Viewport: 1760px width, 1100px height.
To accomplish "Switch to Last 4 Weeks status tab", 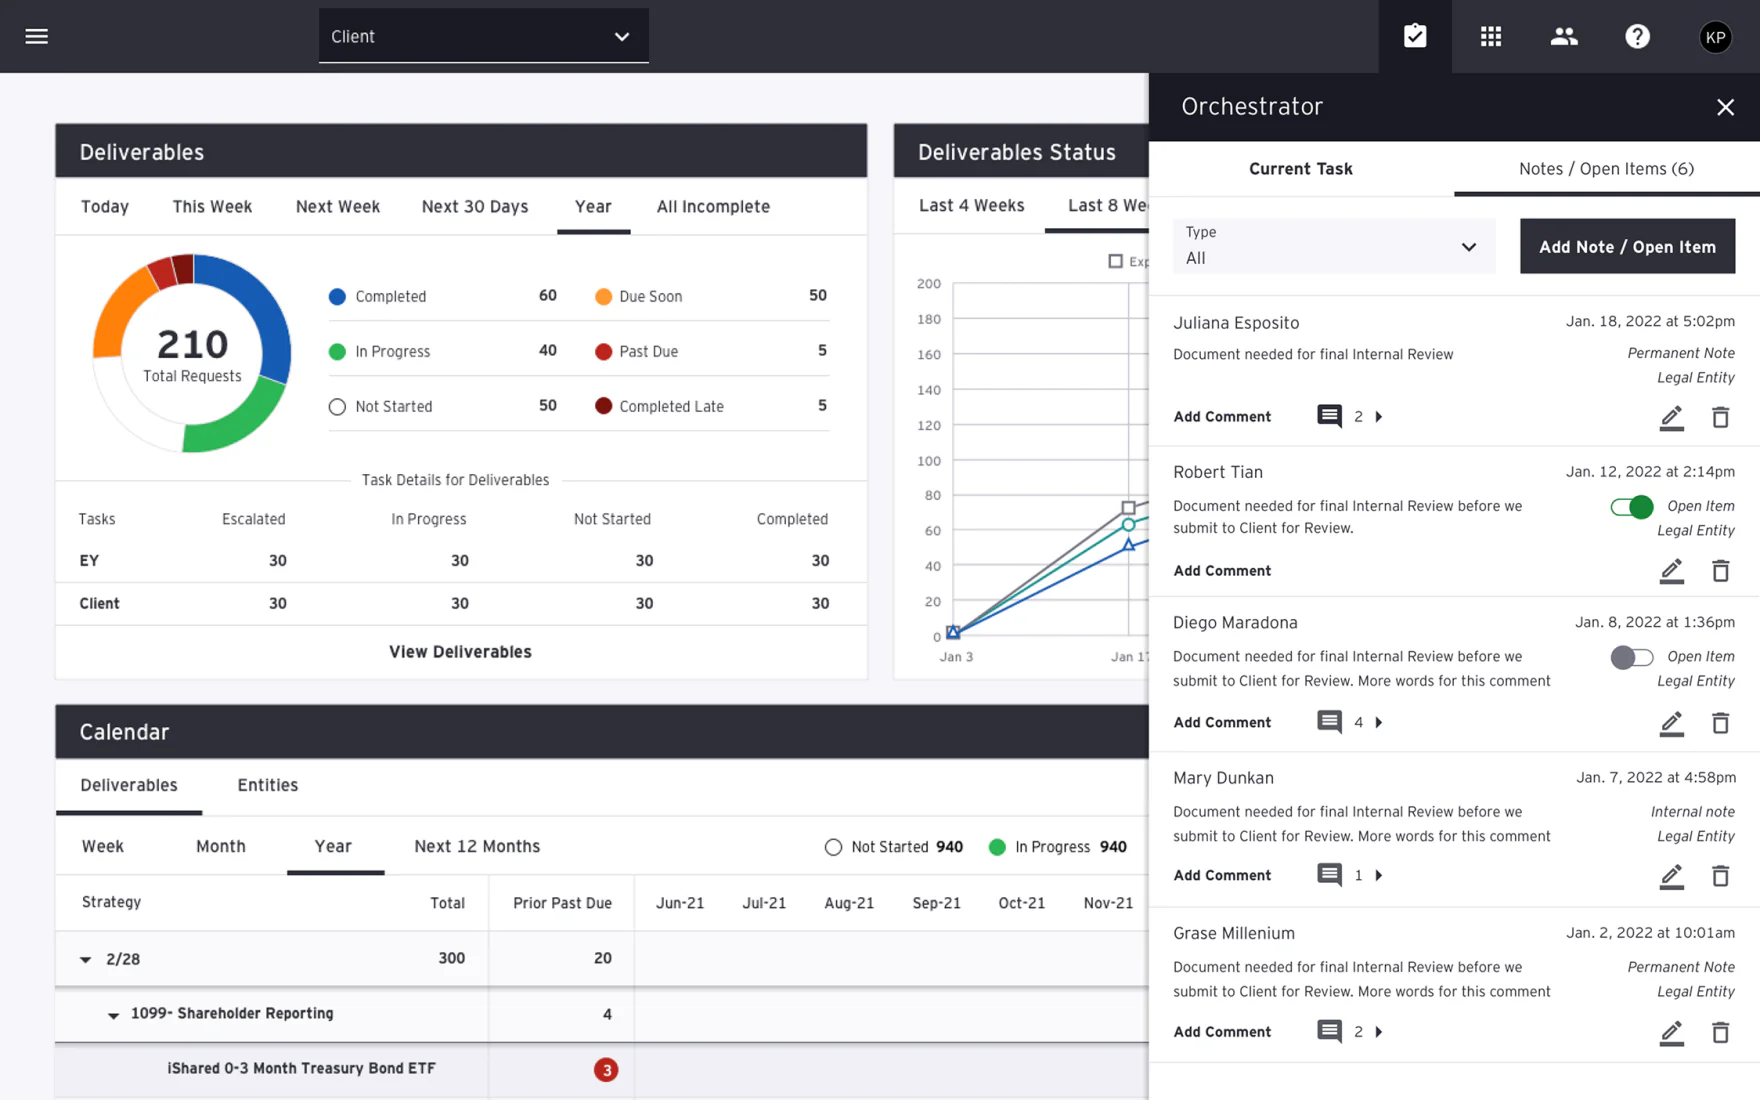I will (x=971, y=205).
